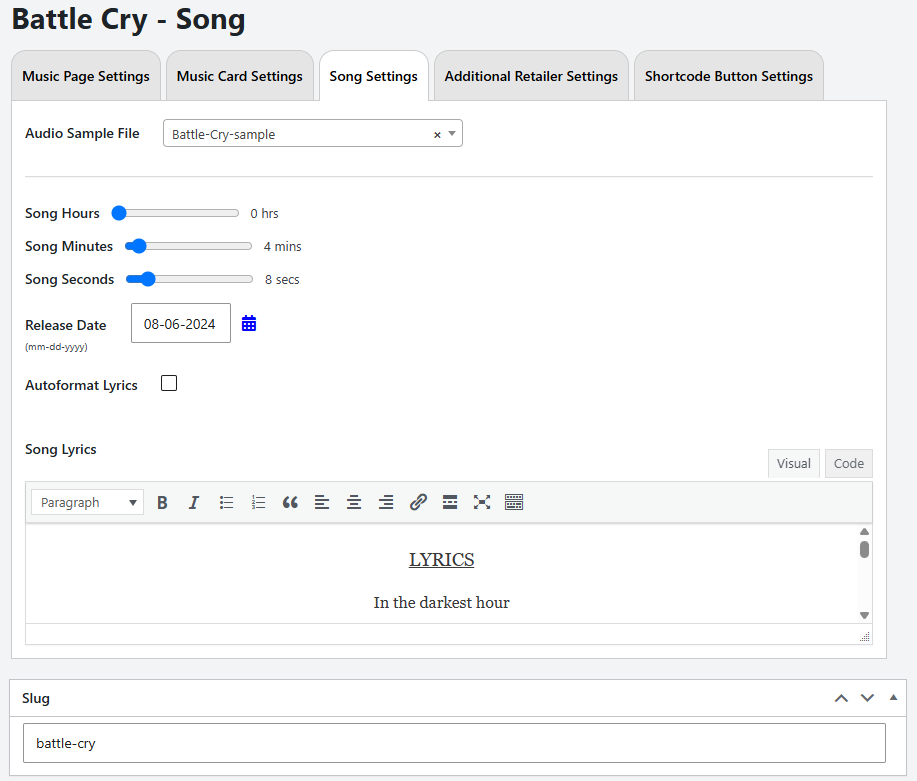917x781 pixels.
Task: Adjust the Song Hours slider
Action: tap(175, 213)
